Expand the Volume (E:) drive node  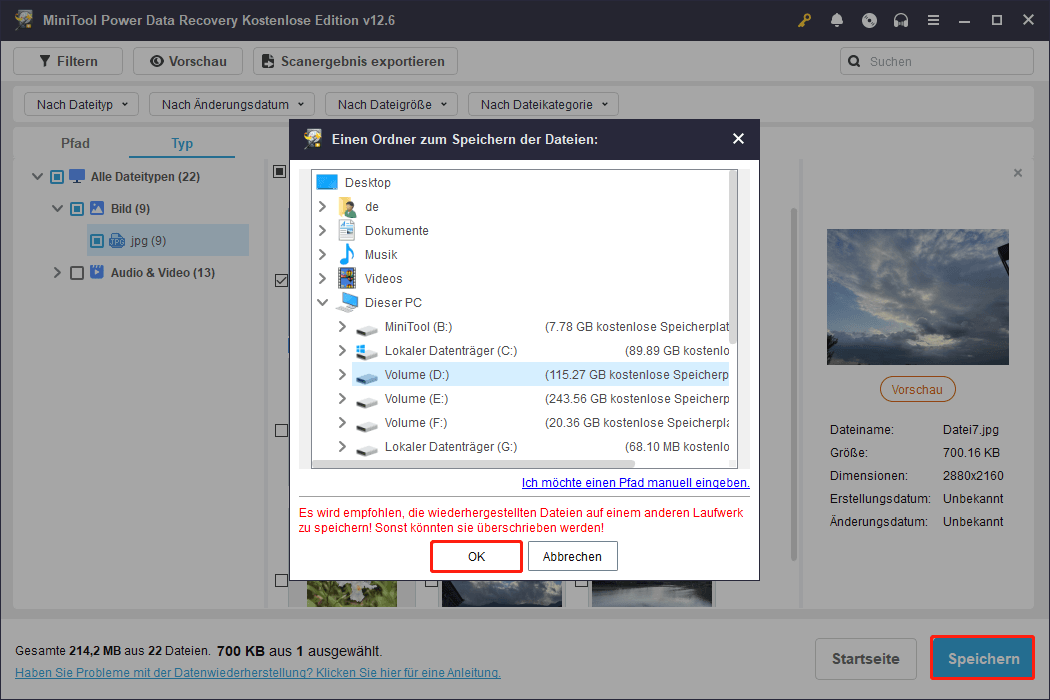point(342,399)
